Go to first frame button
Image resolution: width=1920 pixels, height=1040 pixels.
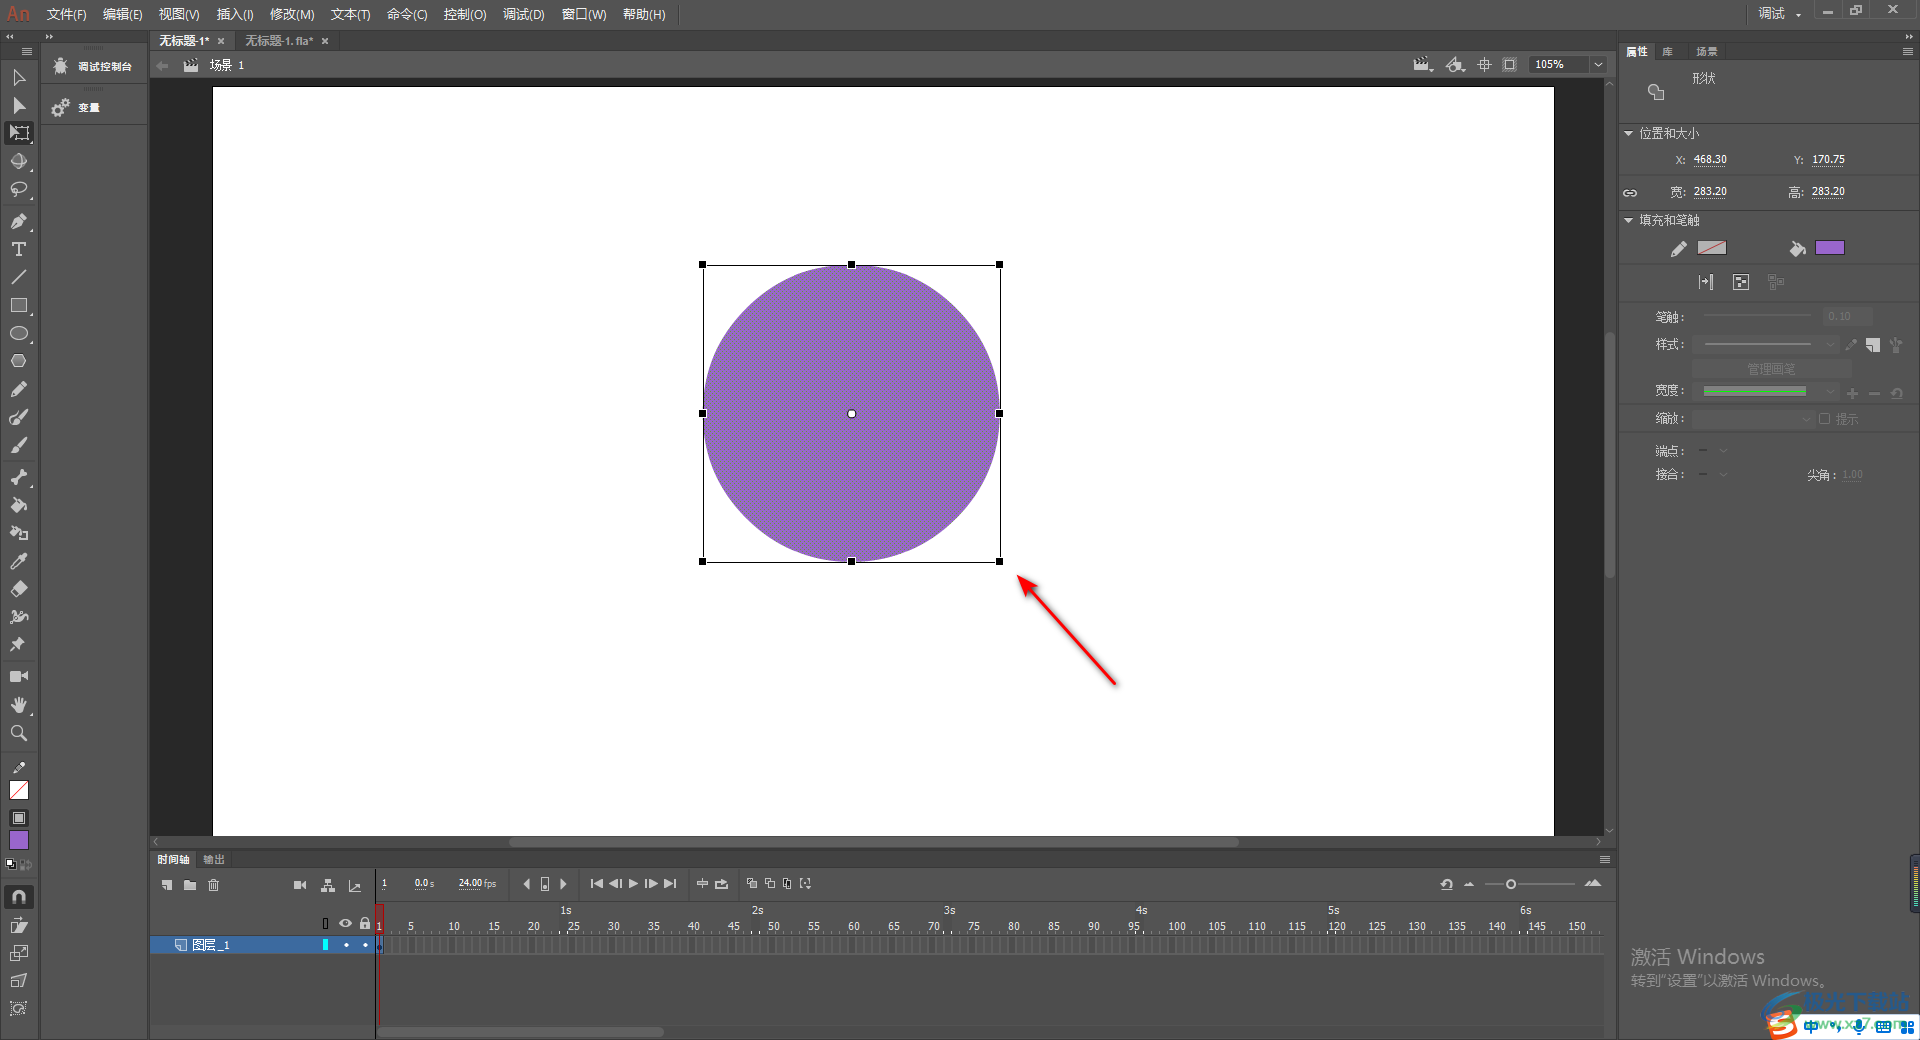click(597, 883)
